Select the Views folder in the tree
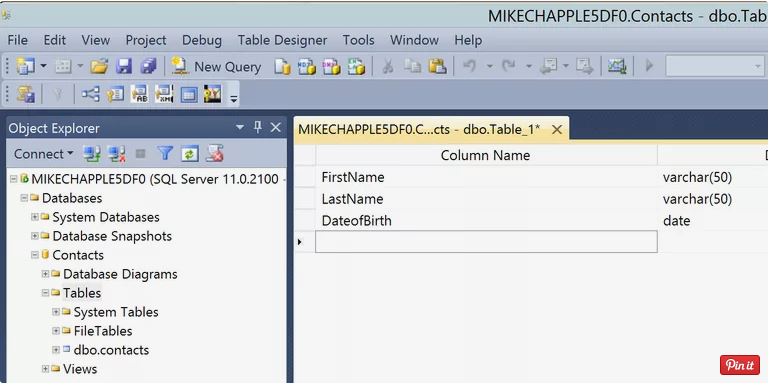Viewport: 769px width, 388px height. pos(80,369)
